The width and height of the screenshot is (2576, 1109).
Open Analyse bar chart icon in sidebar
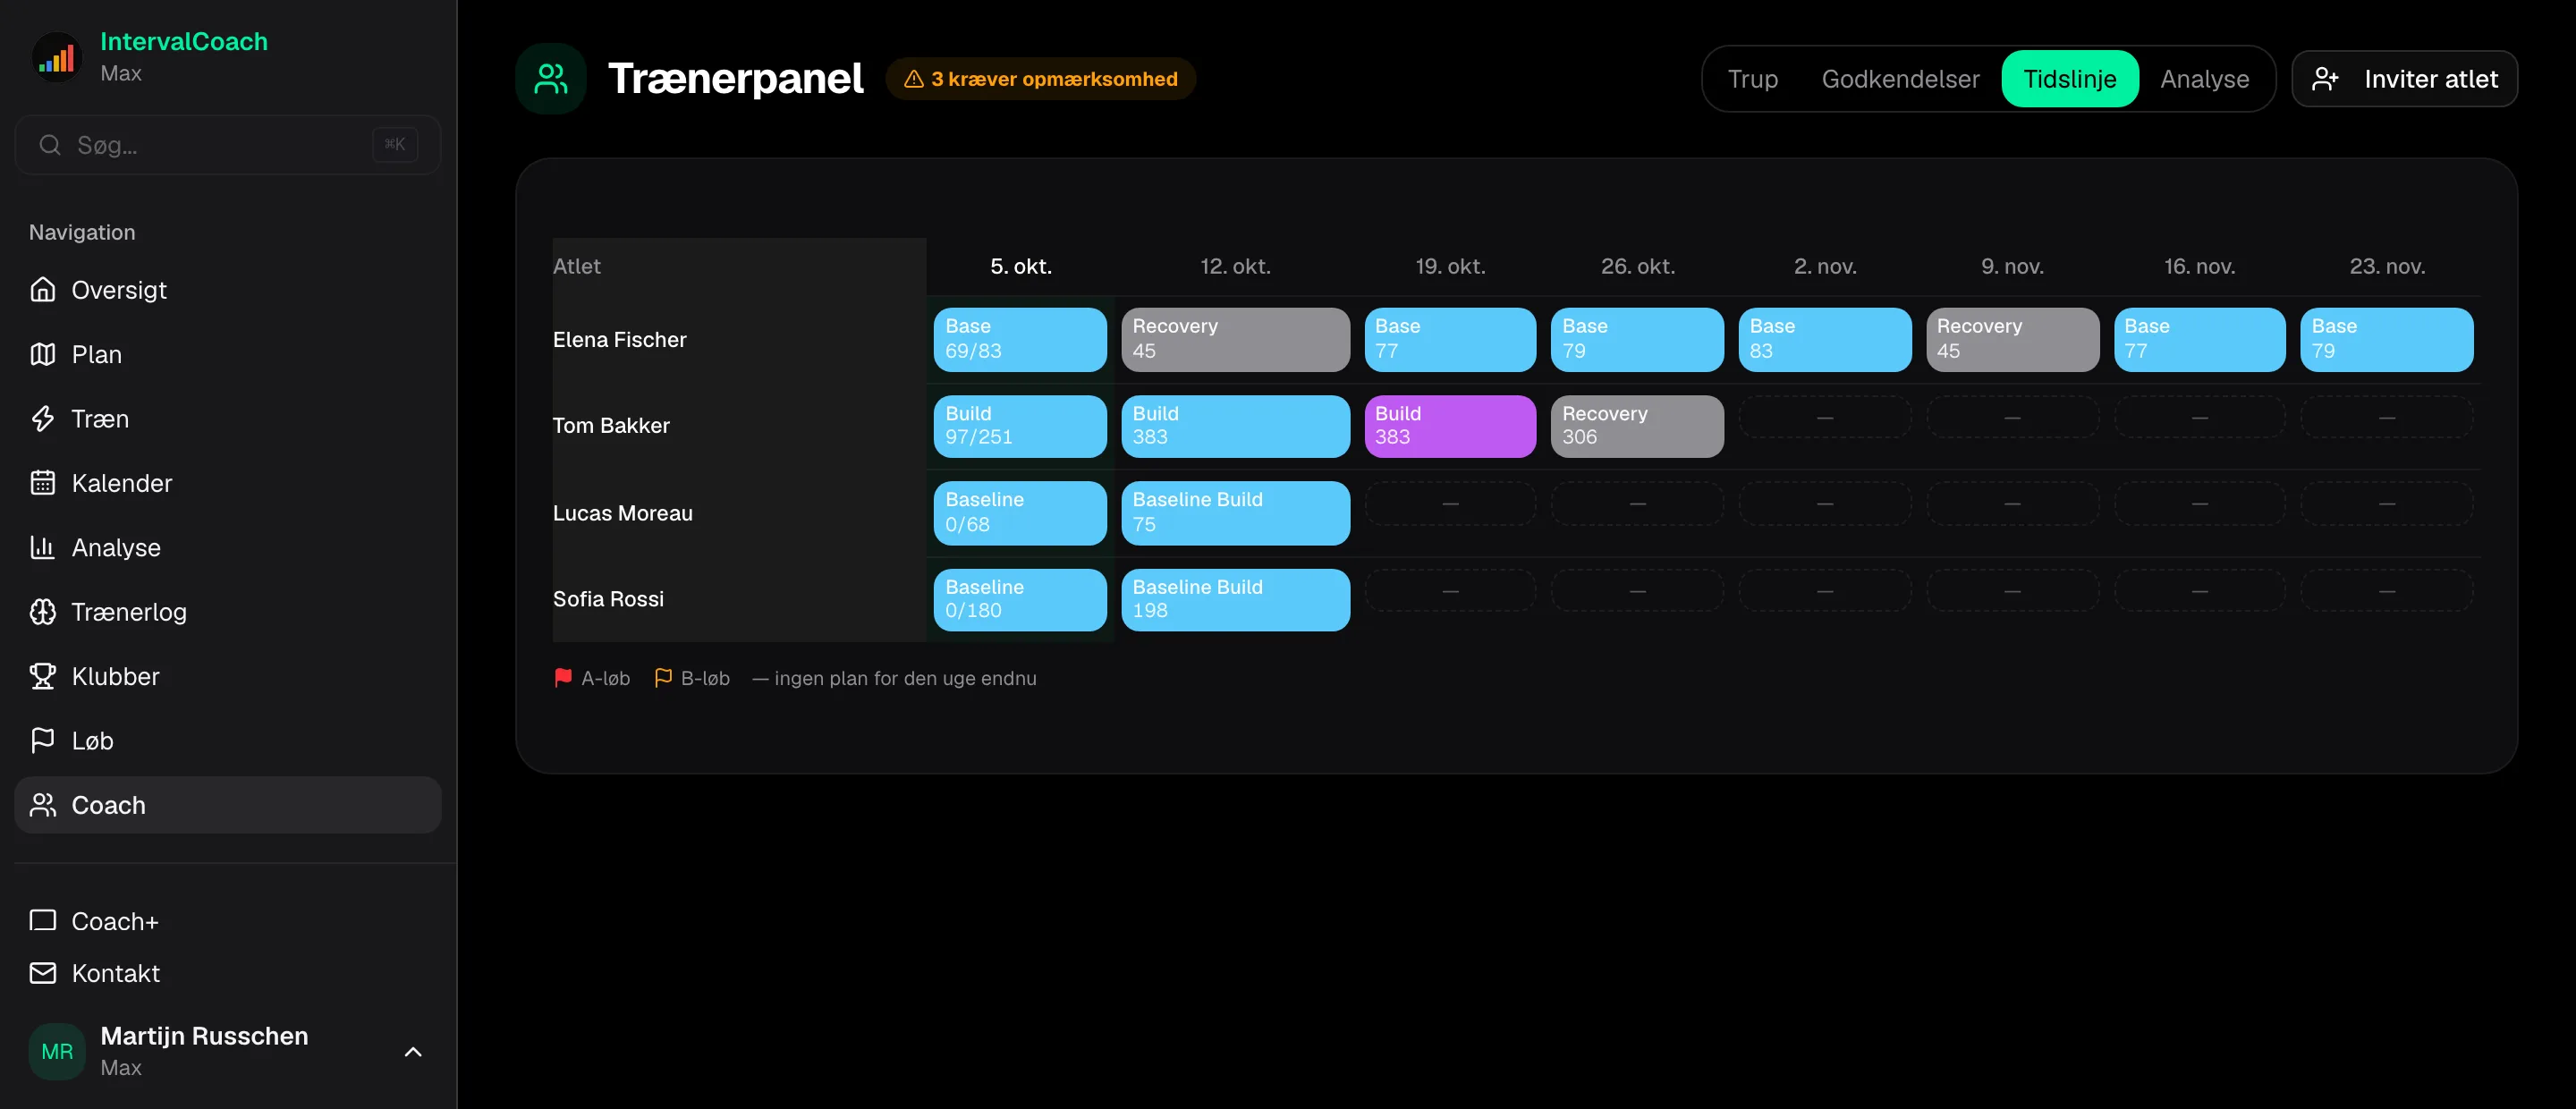coord(43,547)
